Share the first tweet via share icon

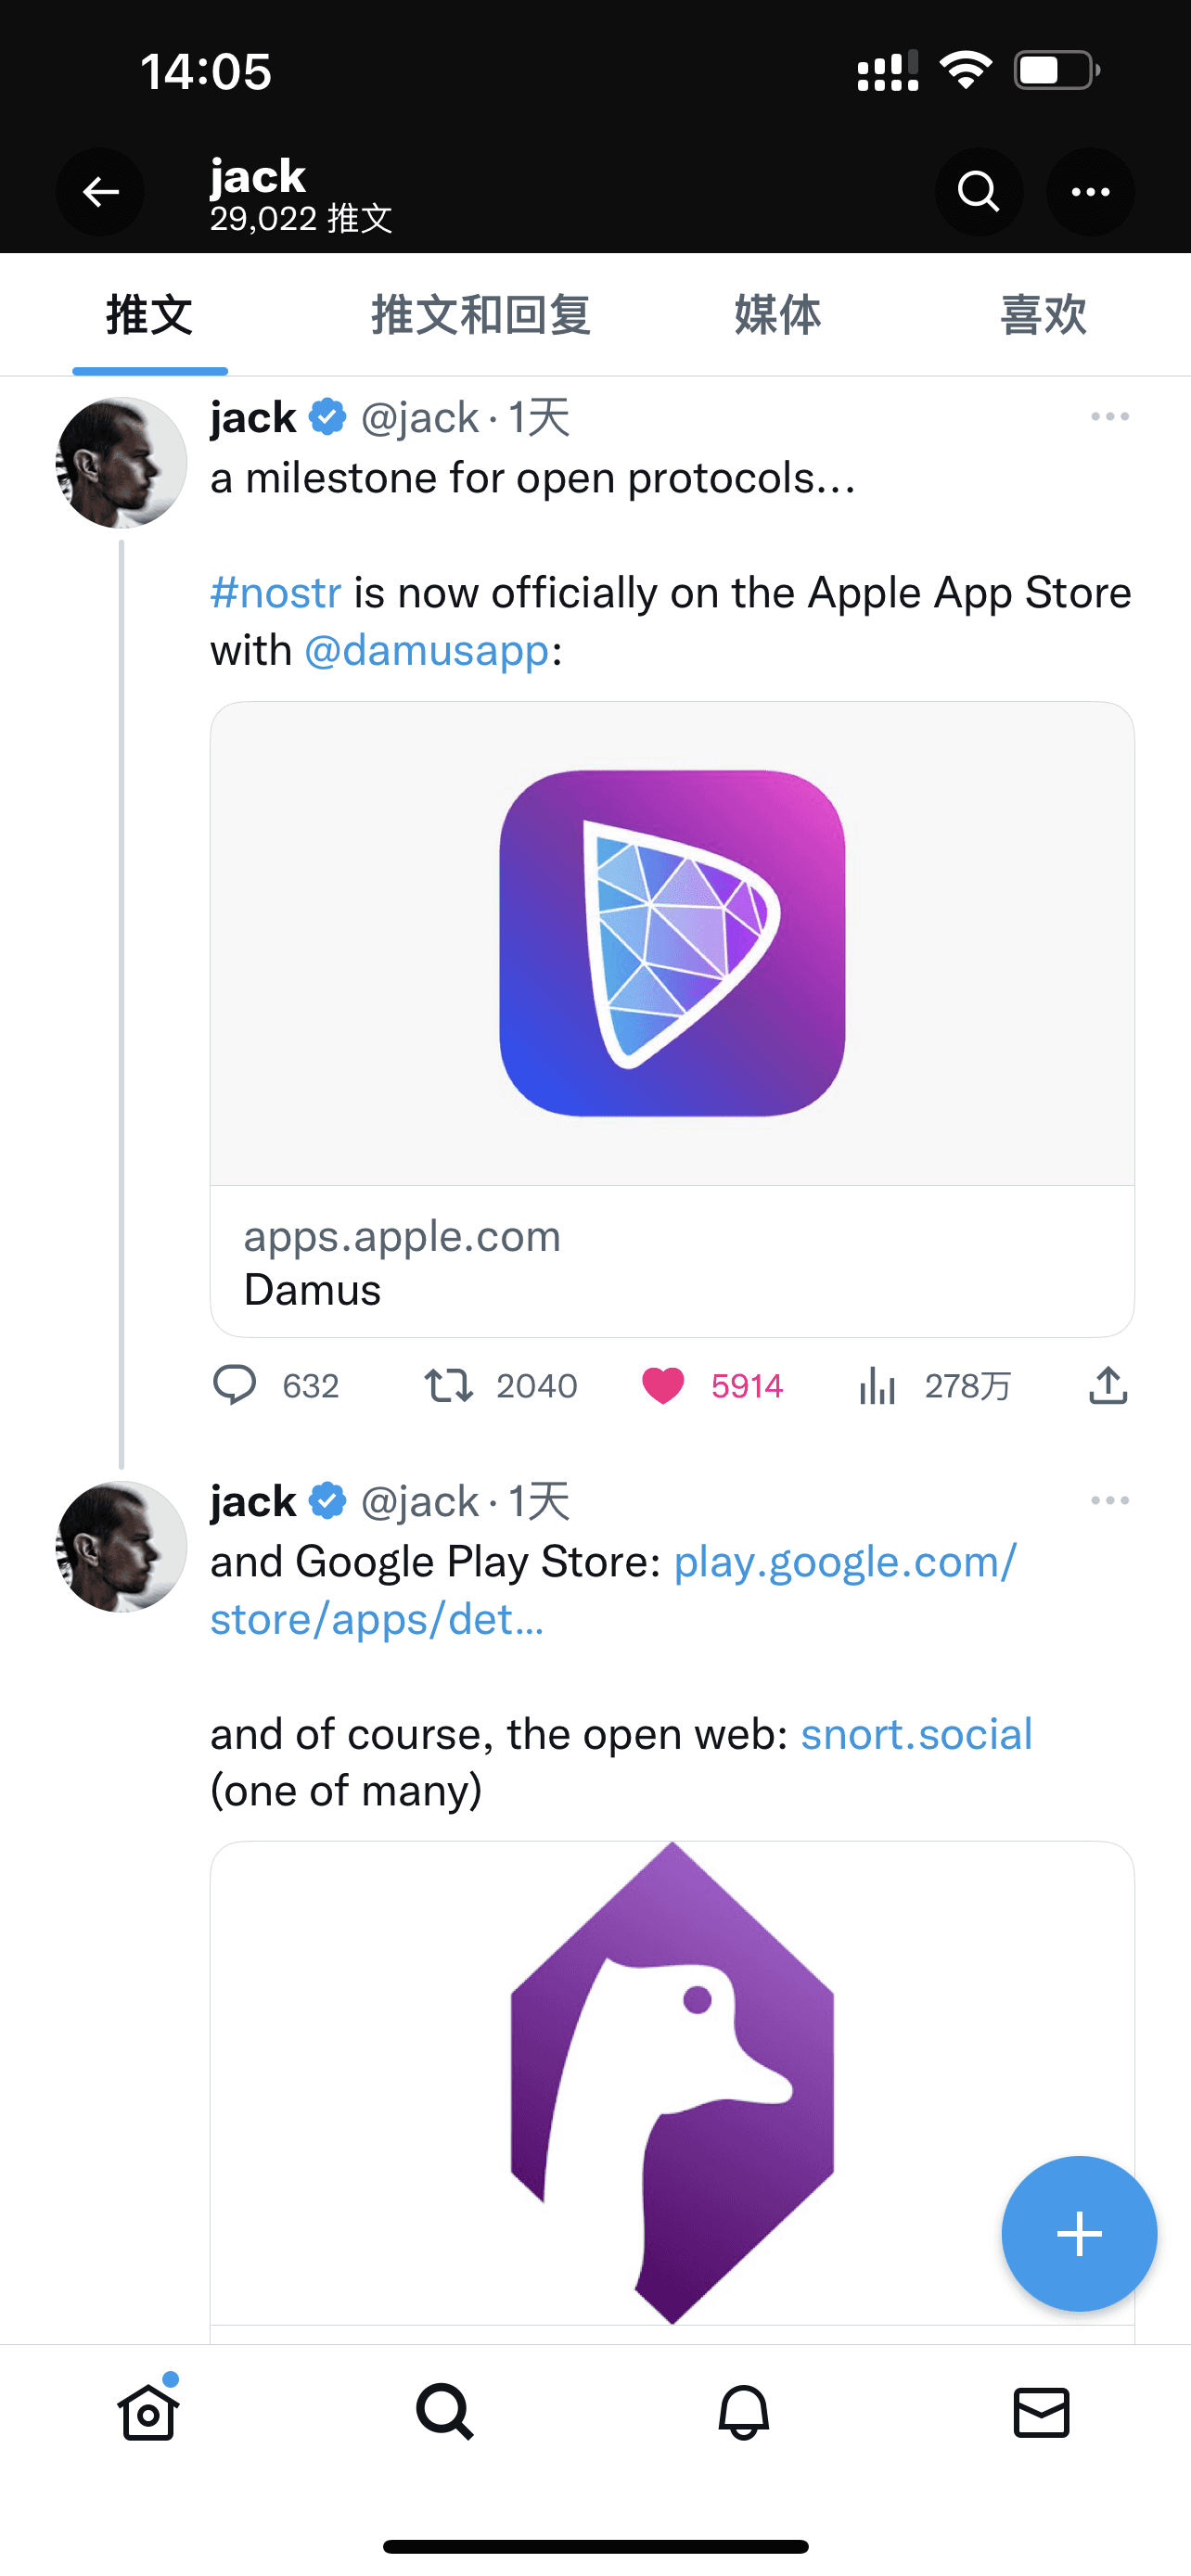(x=1108, y=1386)
